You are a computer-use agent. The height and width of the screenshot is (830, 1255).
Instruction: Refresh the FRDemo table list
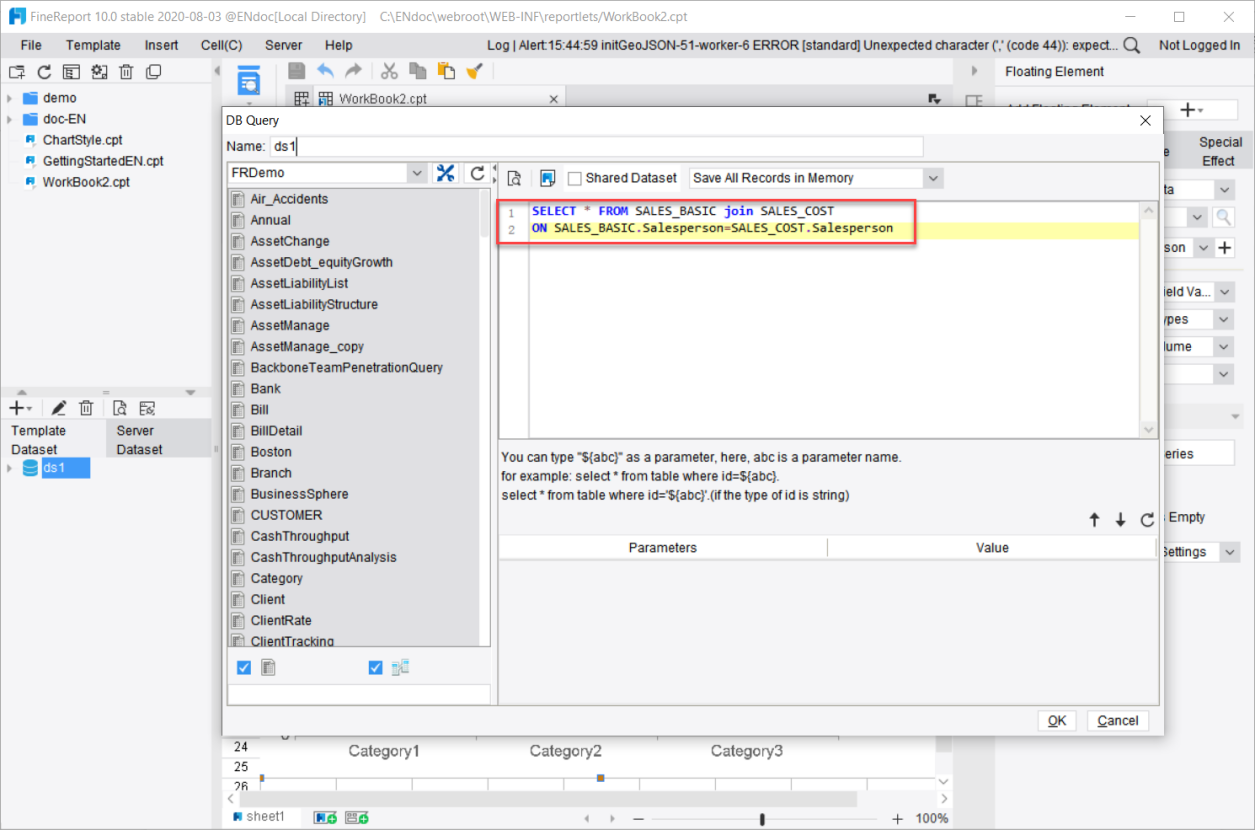pos(478,173)
